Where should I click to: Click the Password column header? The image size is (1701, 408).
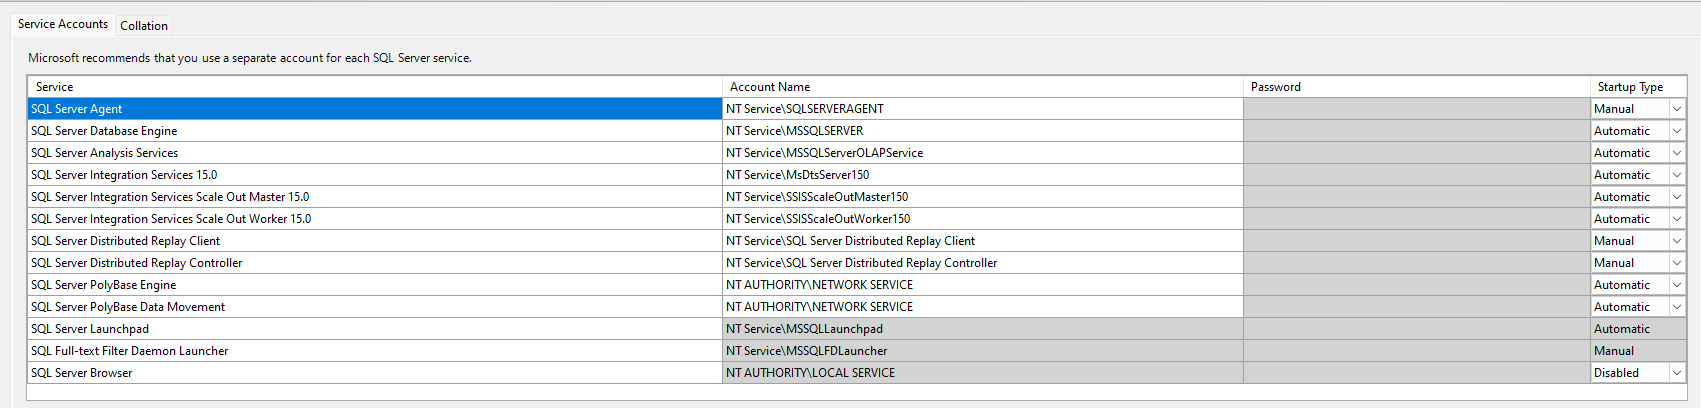coord(1417,87)
